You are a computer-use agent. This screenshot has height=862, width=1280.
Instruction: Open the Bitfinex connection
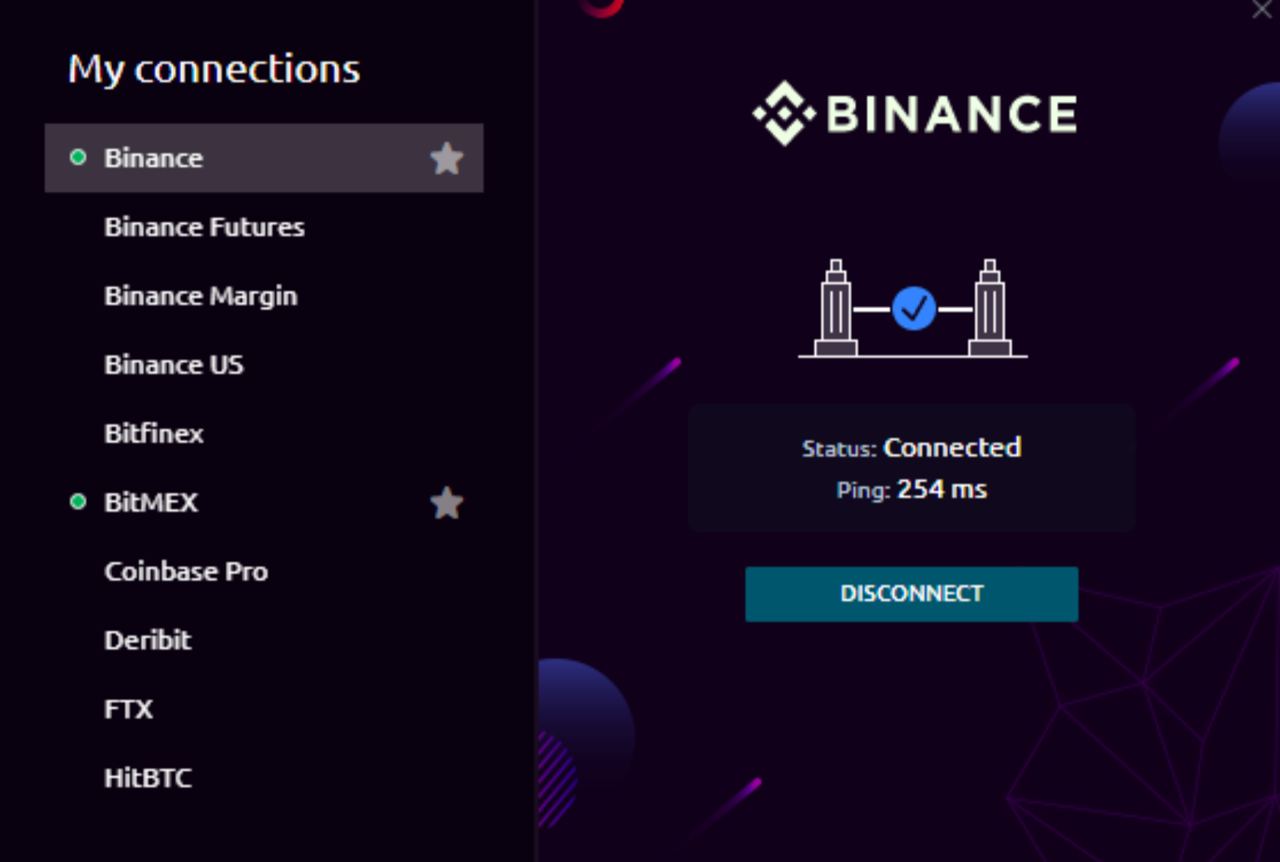coord(154,434)
